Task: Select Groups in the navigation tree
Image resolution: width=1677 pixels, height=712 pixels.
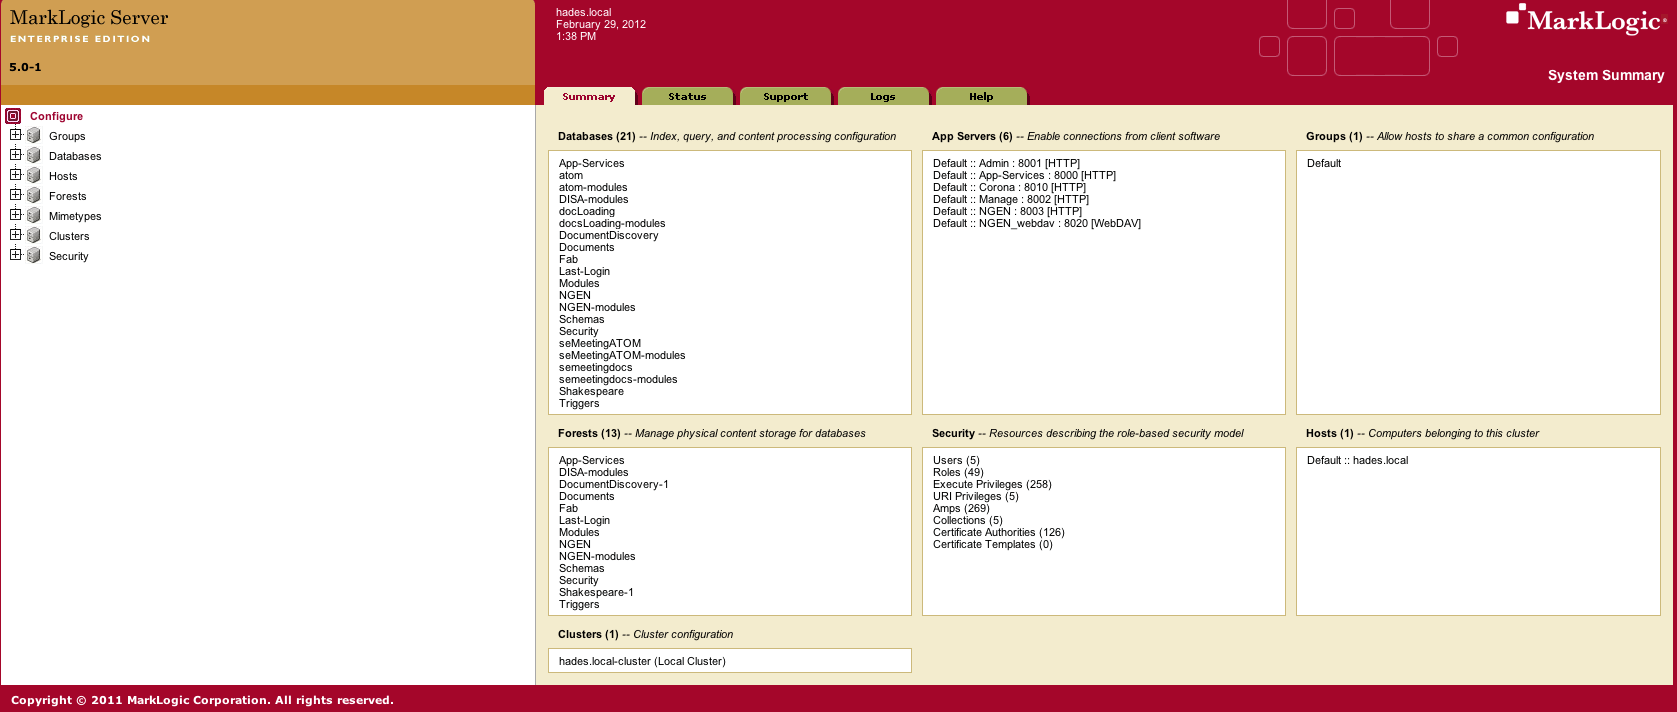Action: 67,136
